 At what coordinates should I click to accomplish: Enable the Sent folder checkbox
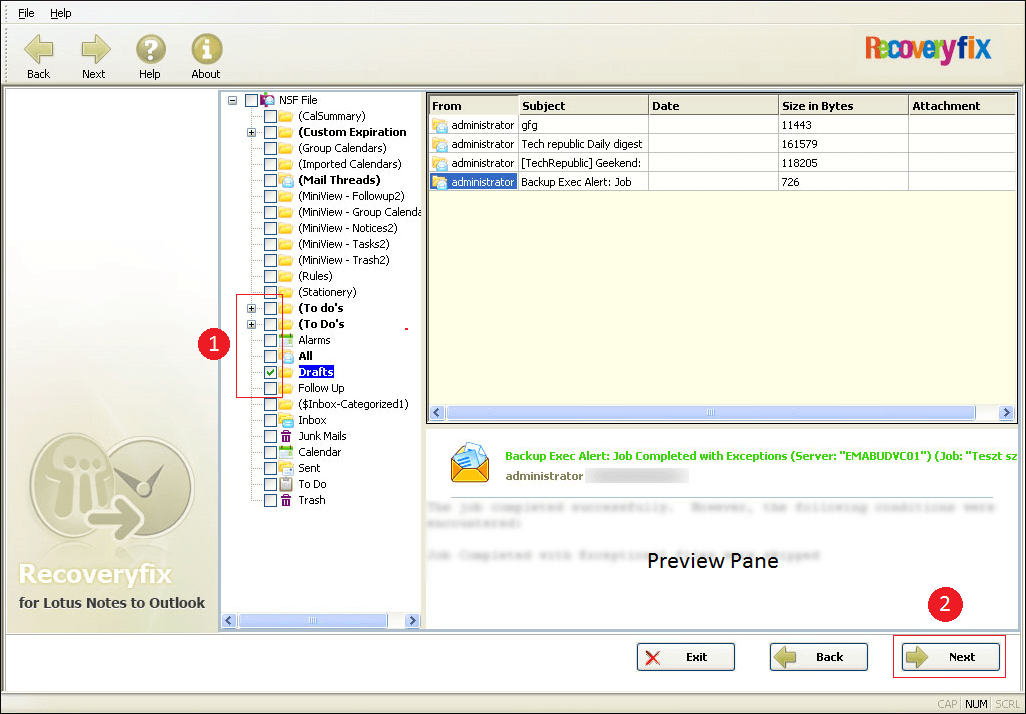tap(270, 469)
